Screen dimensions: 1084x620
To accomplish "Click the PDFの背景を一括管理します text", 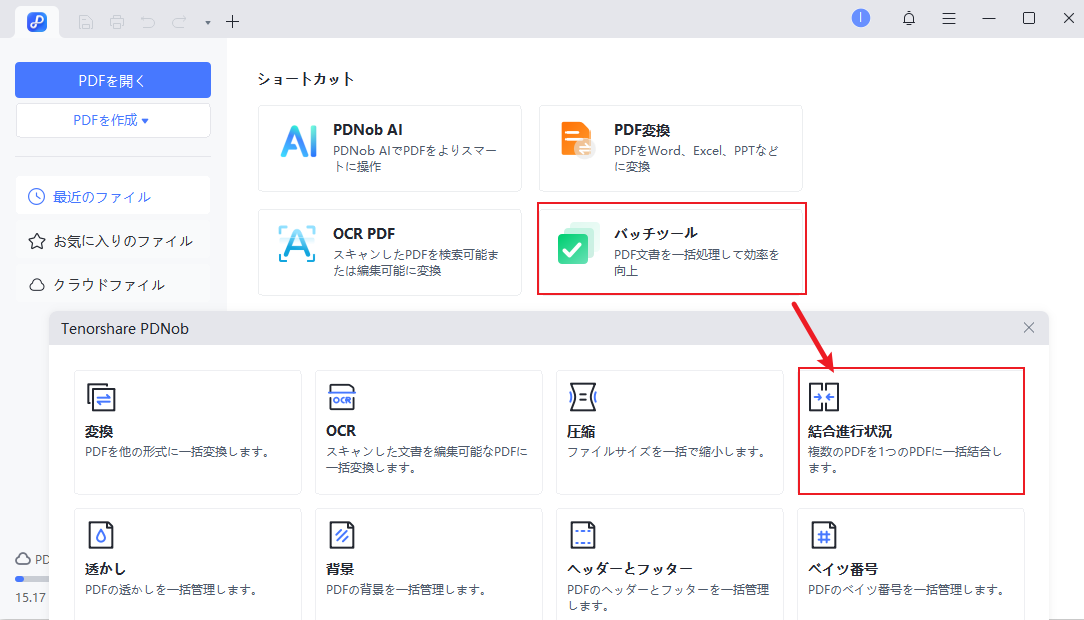I will tap(406, 590).
